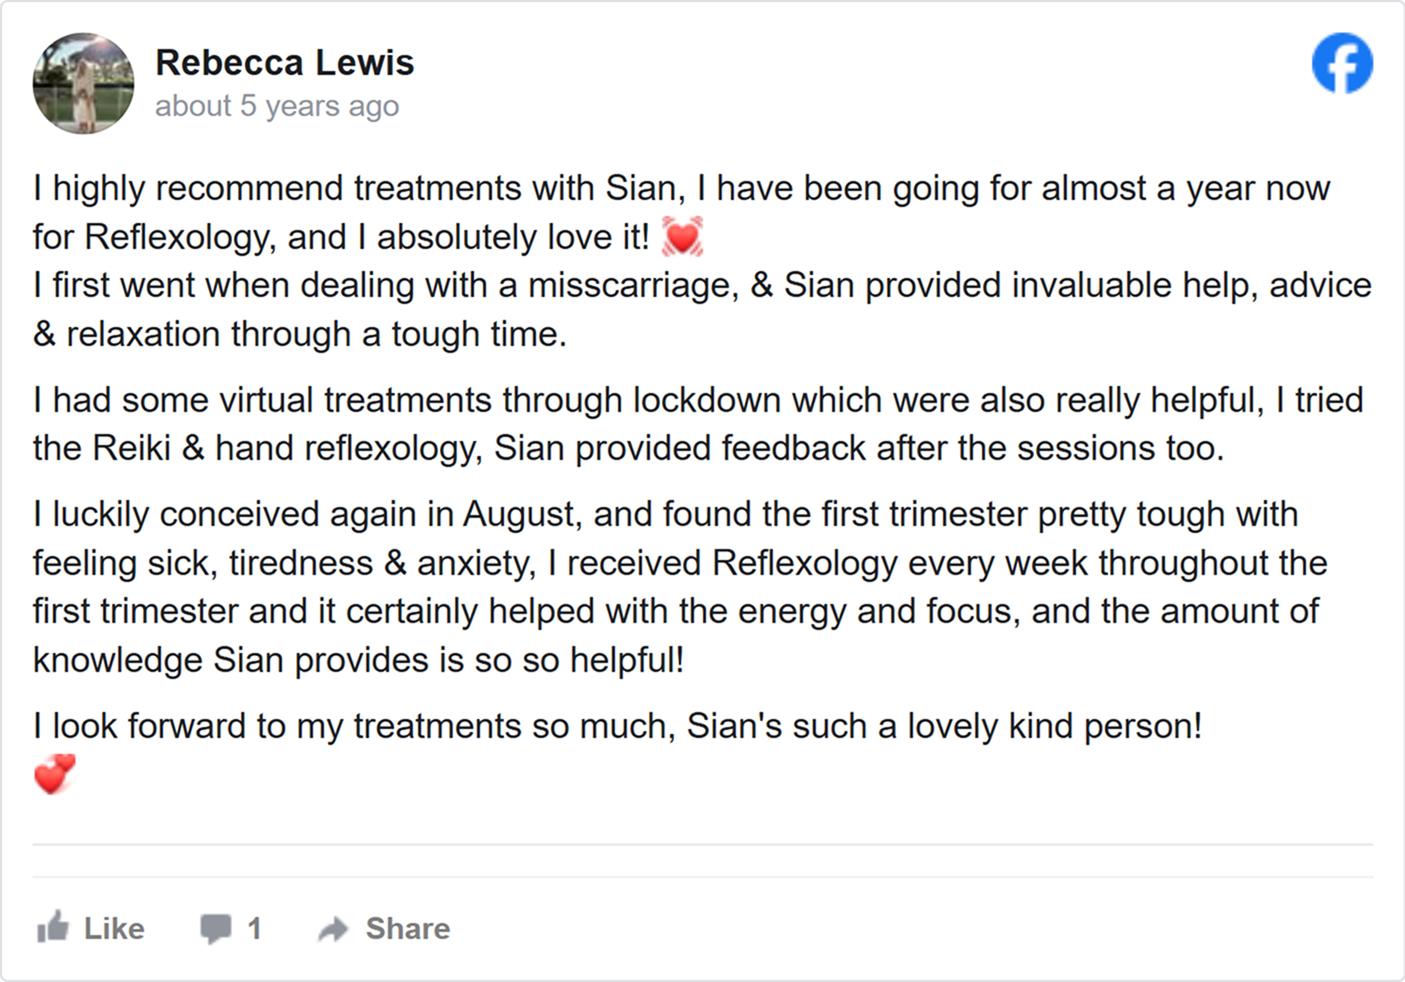This screenshot has width=1405, height=982.
Task: Click the line starting "I luckily conceived again"
Action: 665,514
